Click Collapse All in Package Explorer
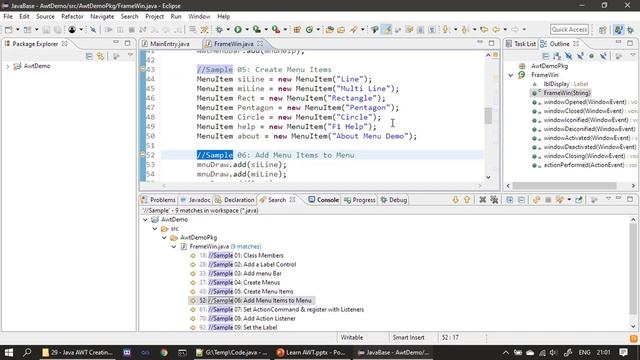The height and width of the screenshot is (360, 640). point(89,56)
